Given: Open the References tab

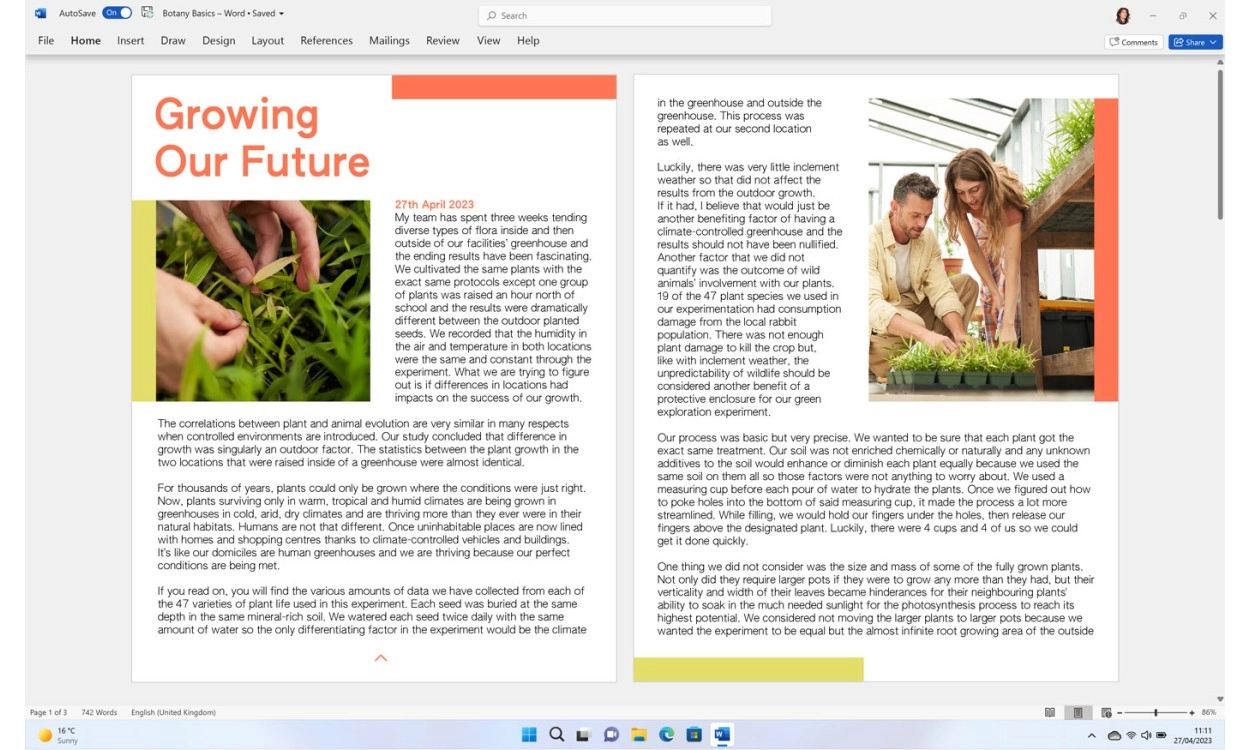Looking at the screenshot, I should [326, 41].
